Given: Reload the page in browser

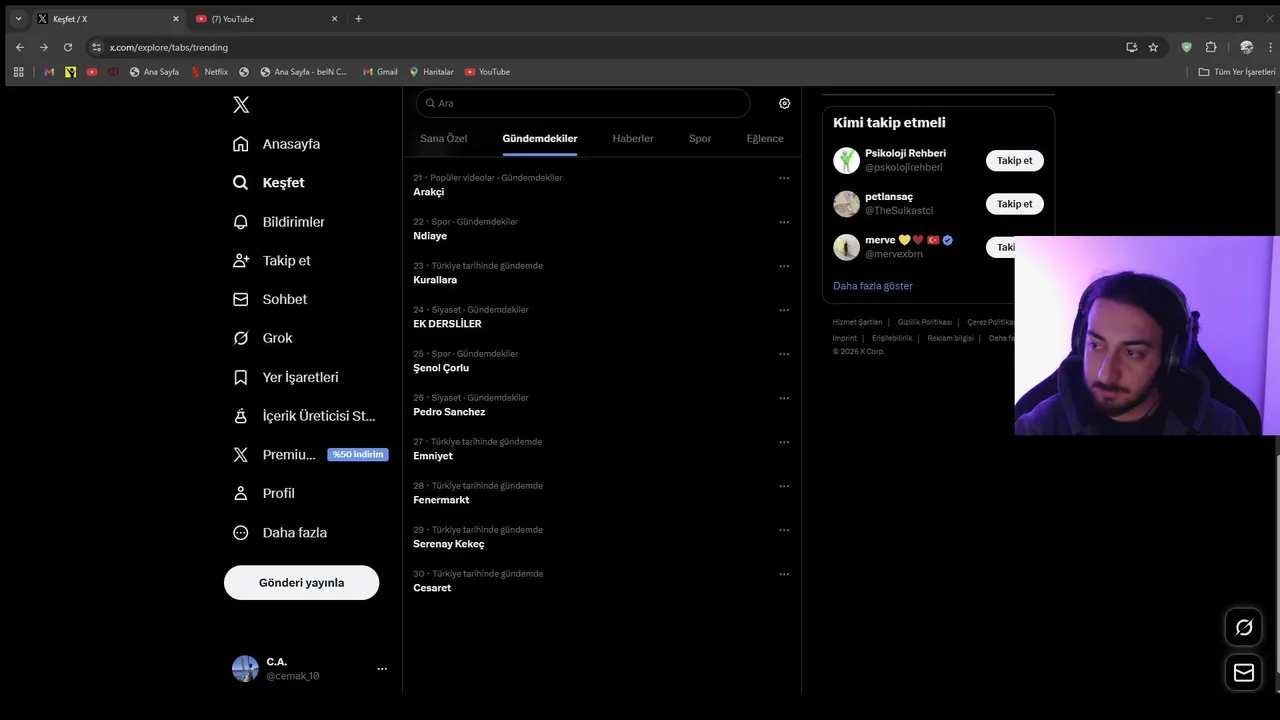Looking at the screenshot, I should pos(68,47).
